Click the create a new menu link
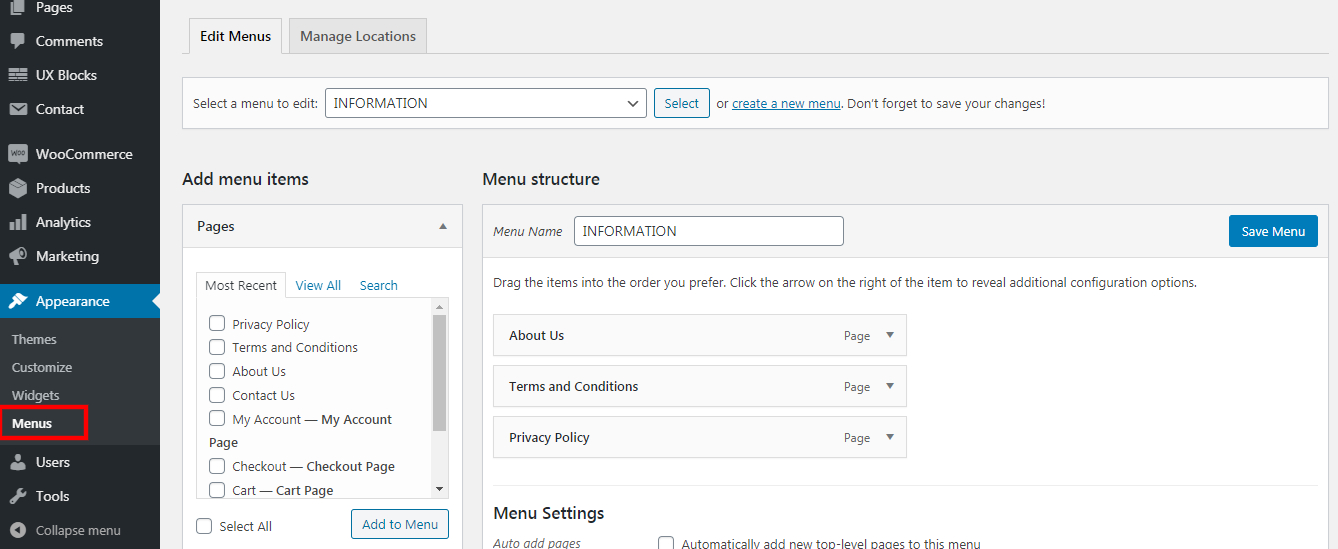 (786, 103)
